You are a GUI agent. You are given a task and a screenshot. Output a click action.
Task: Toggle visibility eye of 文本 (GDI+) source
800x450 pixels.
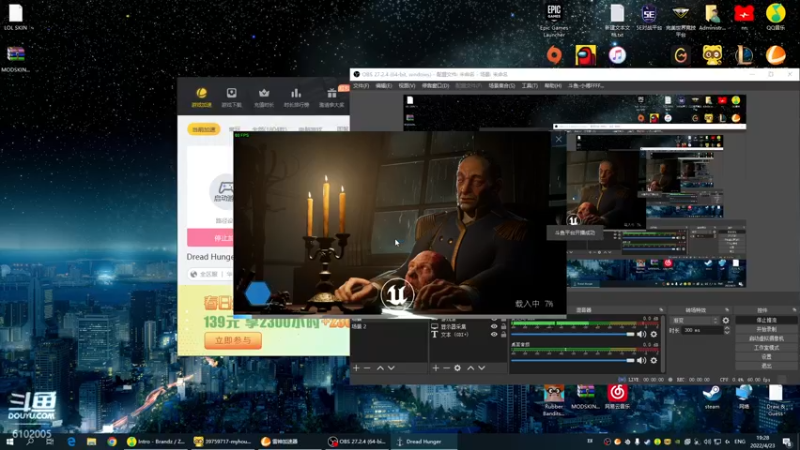(x=494, y=335)
